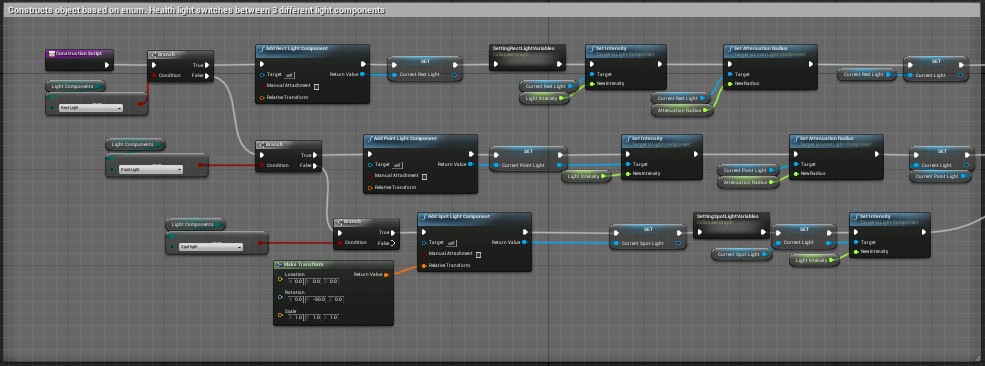Screen dimensions: 985x366
Task: Click Condition pin of Branch feeding Add Spot Light
Action: 340,242
